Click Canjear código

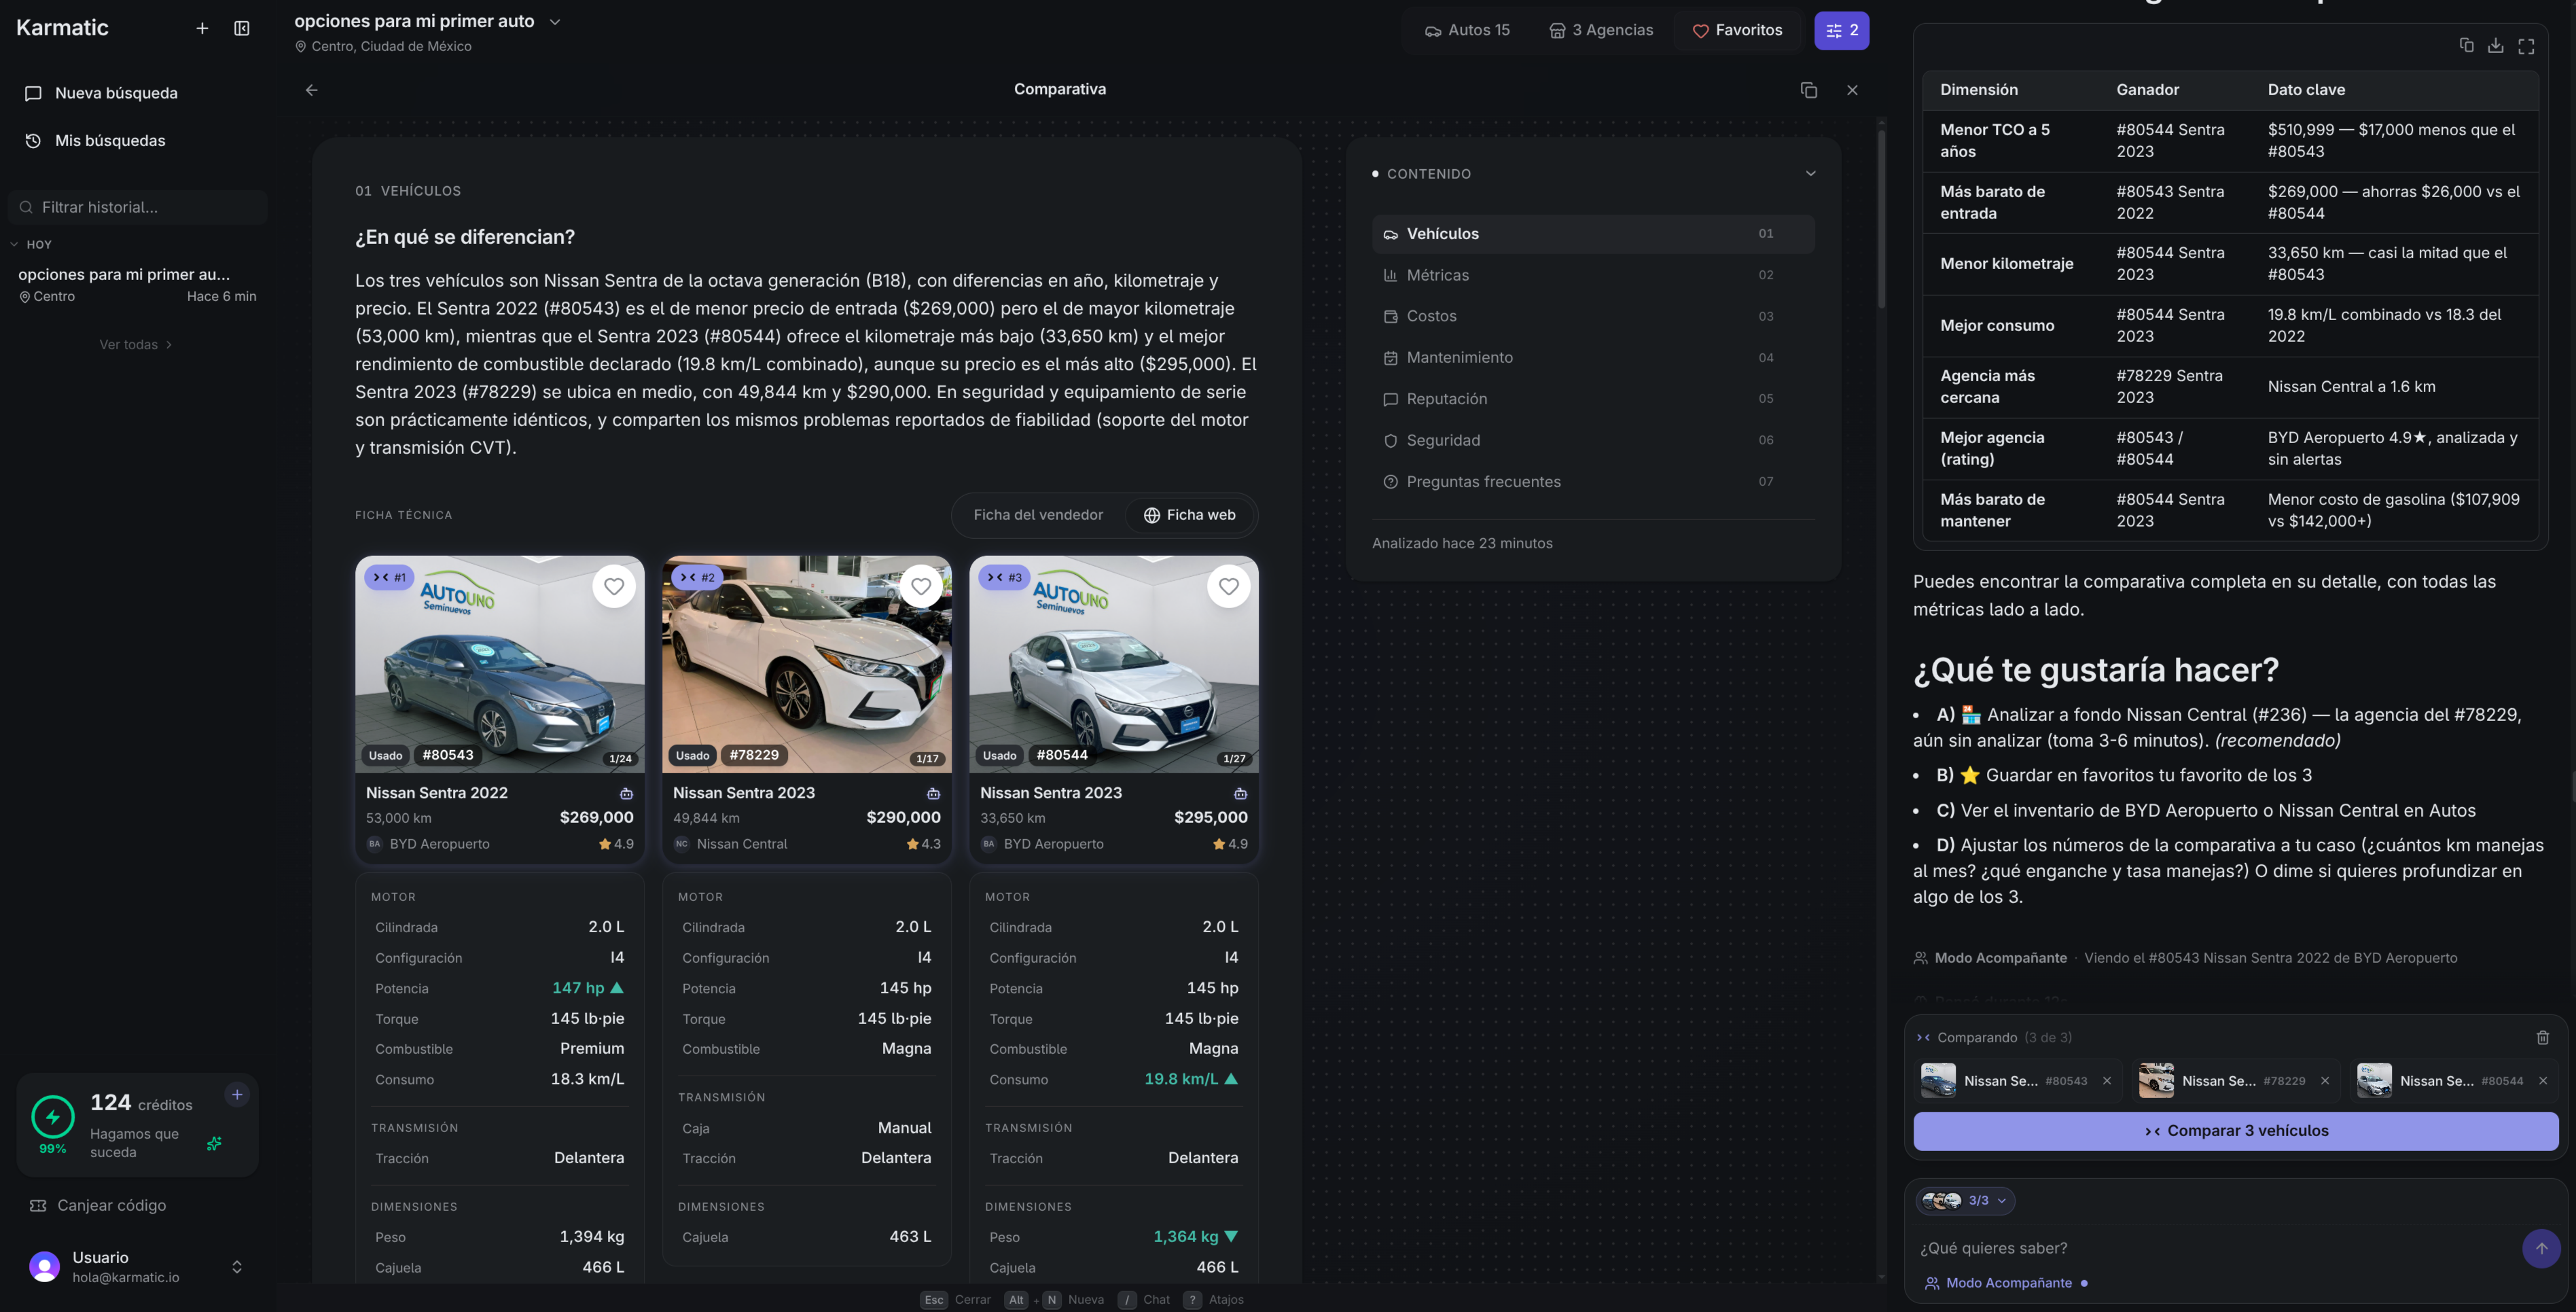click(98, 1206)
